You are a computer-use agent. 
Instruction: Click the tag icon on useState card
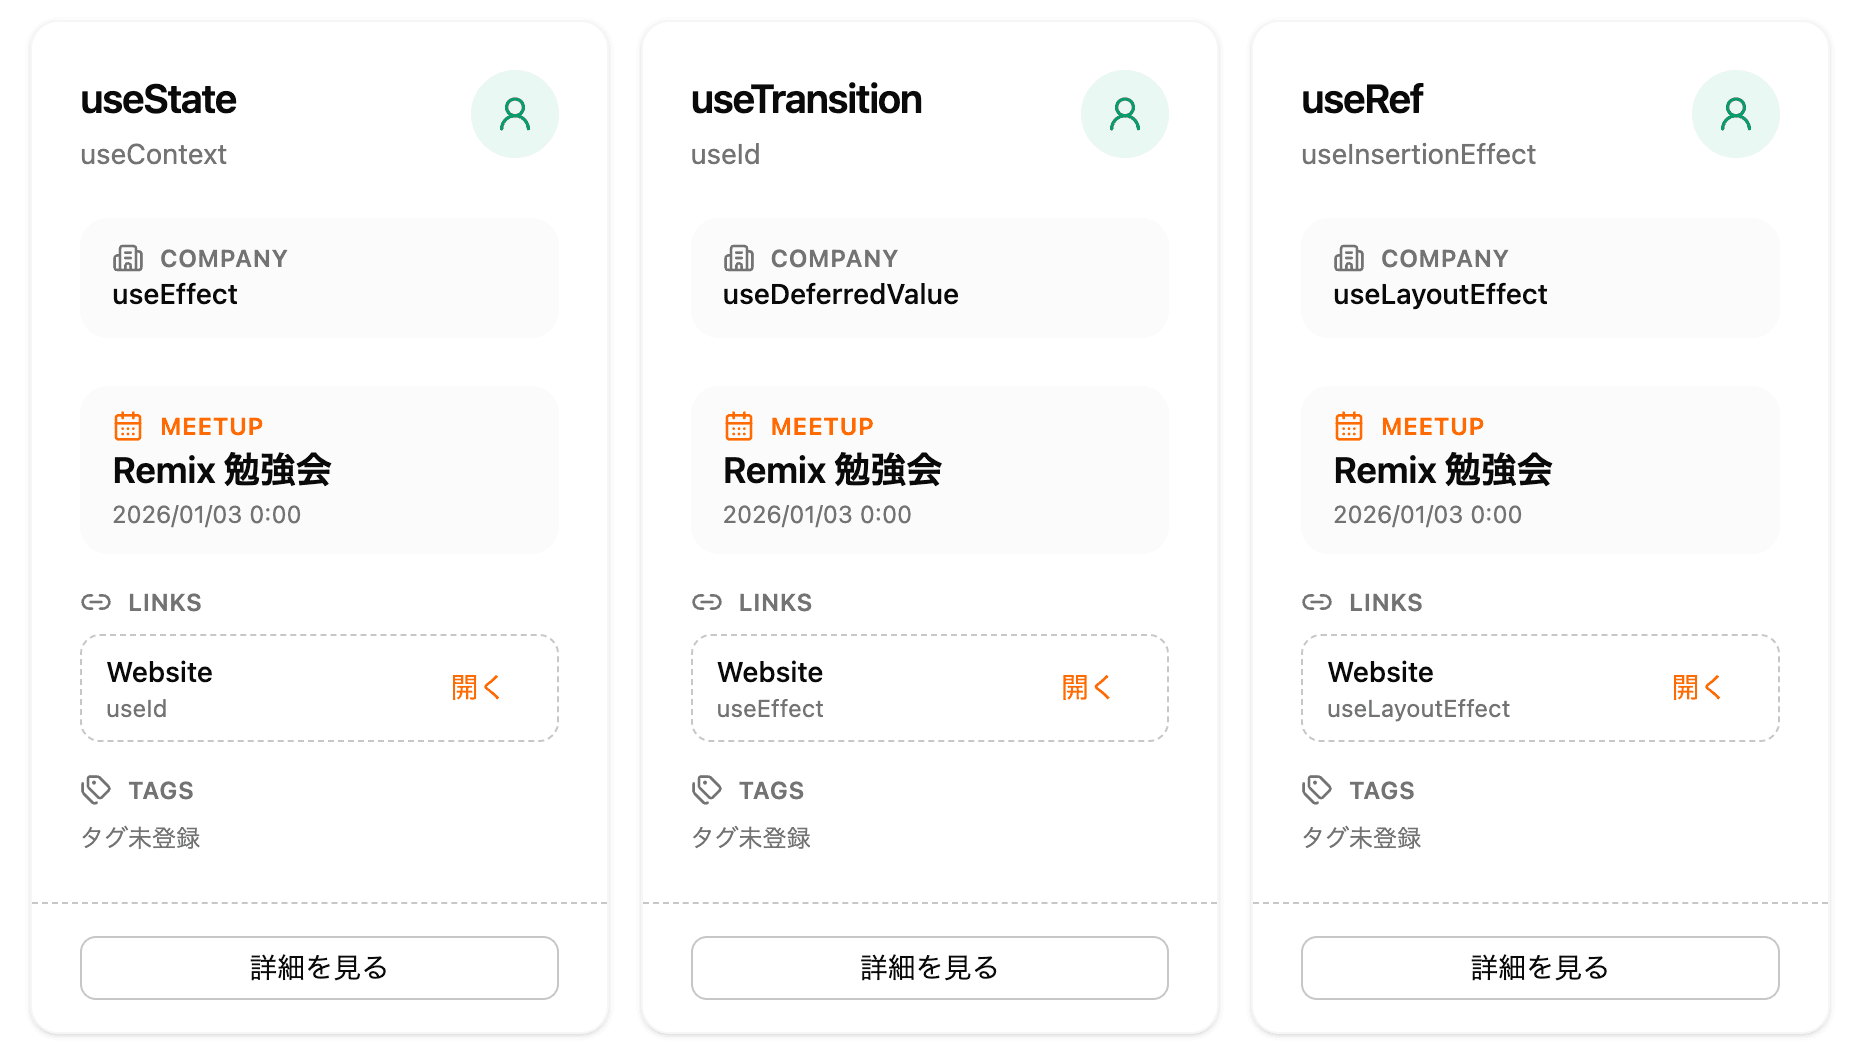tap(96, 790)
